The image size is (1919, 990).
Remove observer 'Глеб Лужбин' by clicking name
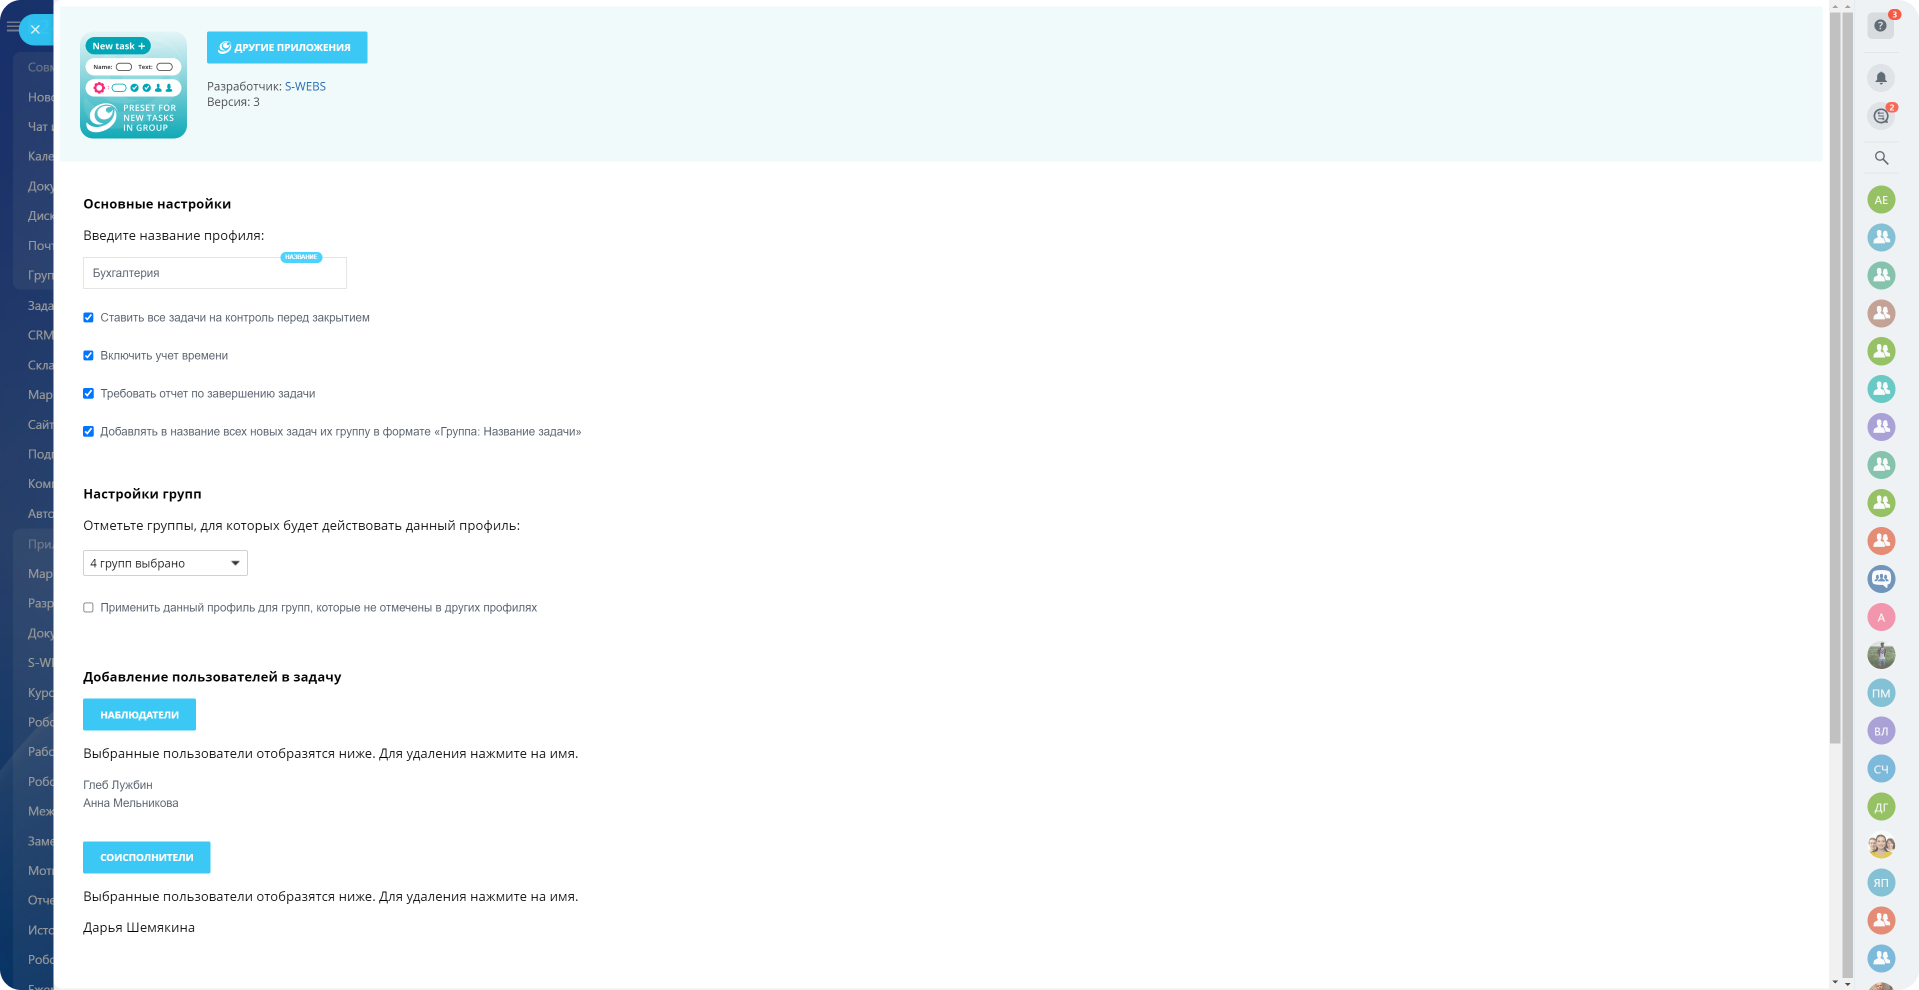pyautogui.click(x=118, y=785)
